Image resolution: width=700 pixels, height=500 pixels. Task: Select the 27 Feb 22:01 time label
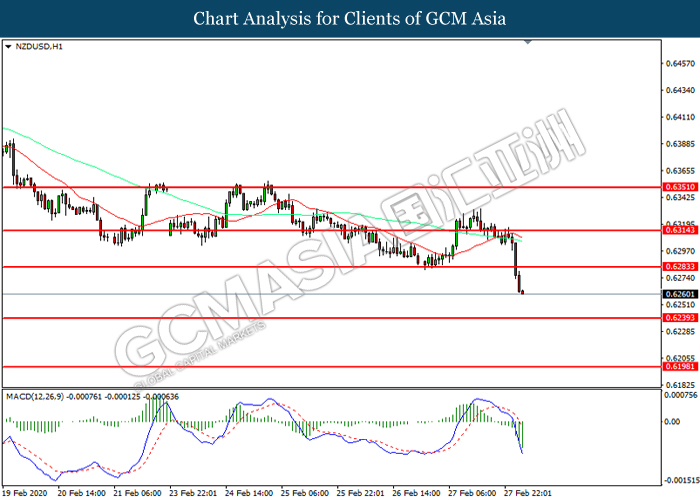tap(528, 493)
